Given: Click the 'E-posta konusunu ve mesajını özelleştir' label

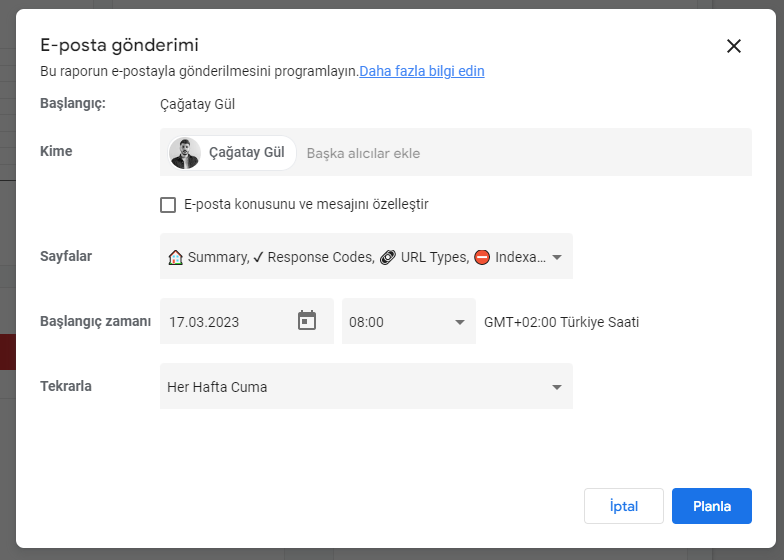Looking at the screenshot, I should pos(306,204).
